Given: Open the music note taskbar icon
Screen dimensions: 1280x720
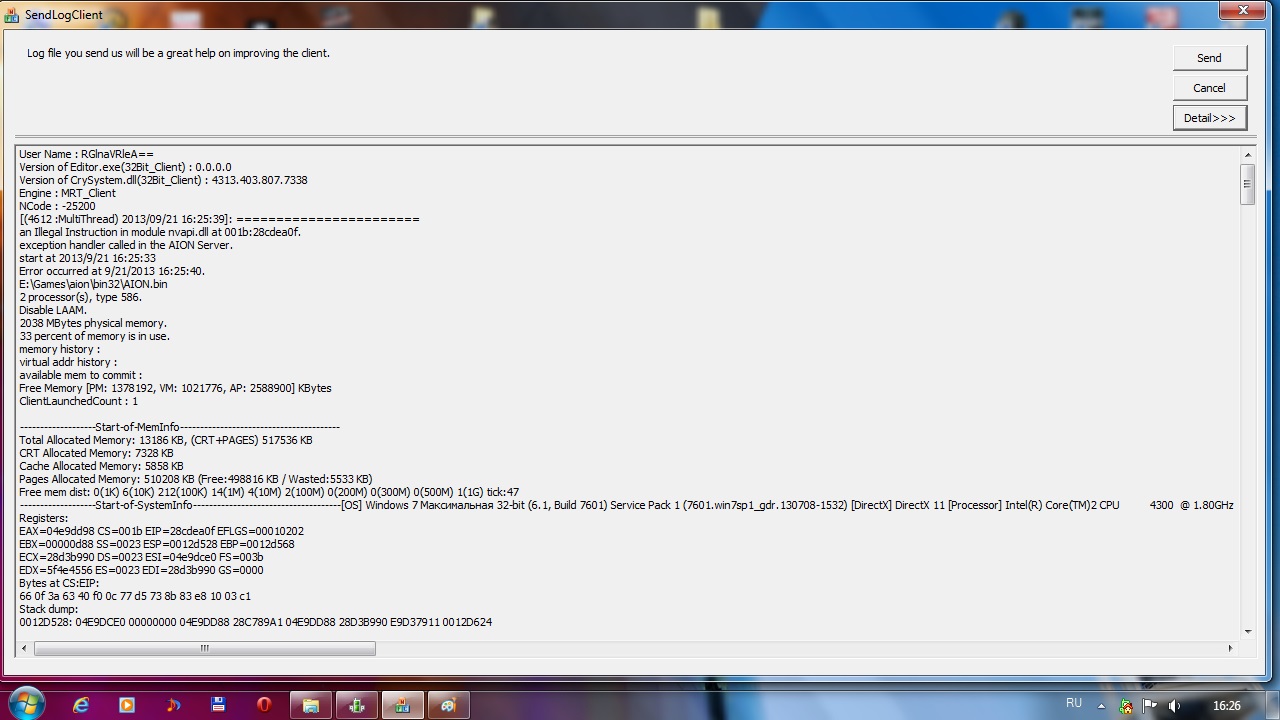Looking at the screenshot, I should point(173,705).
